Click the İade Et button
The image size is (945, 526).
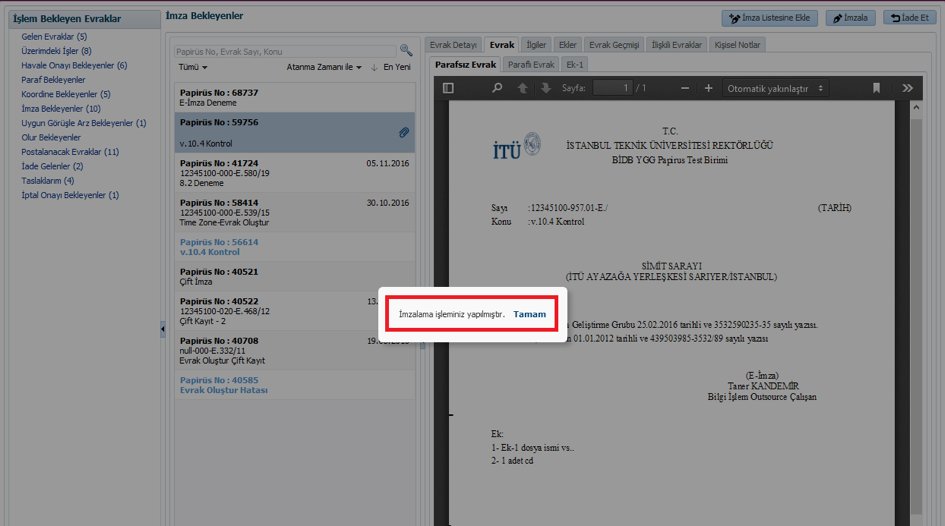909,18
